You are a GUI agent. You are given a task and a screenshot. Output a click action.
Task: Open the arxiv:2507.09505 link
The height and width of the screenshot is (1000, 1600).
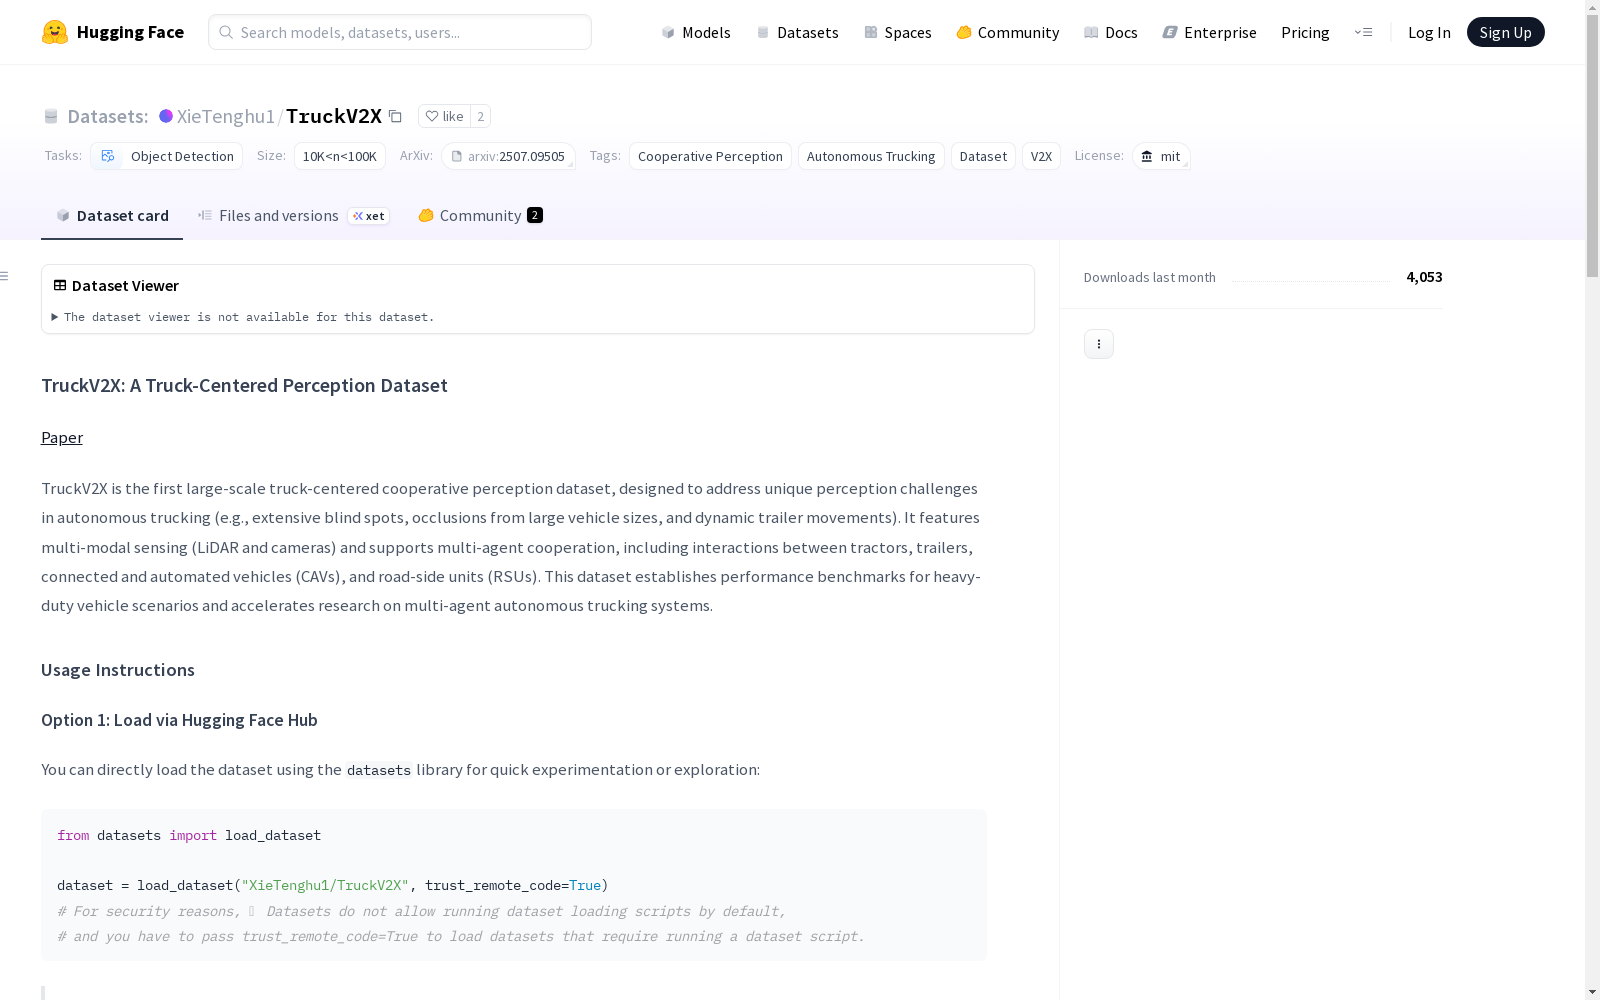[508, 156]
